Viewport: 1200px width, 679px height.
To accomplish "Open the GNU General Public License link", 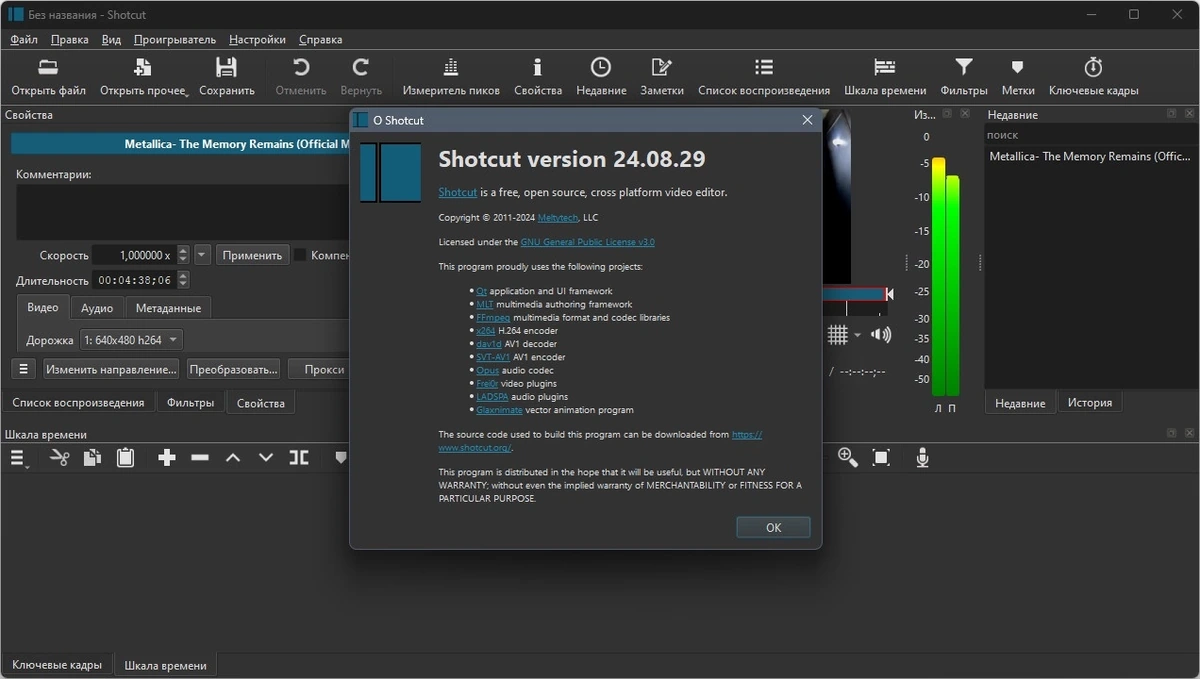I will pos(587,242).
